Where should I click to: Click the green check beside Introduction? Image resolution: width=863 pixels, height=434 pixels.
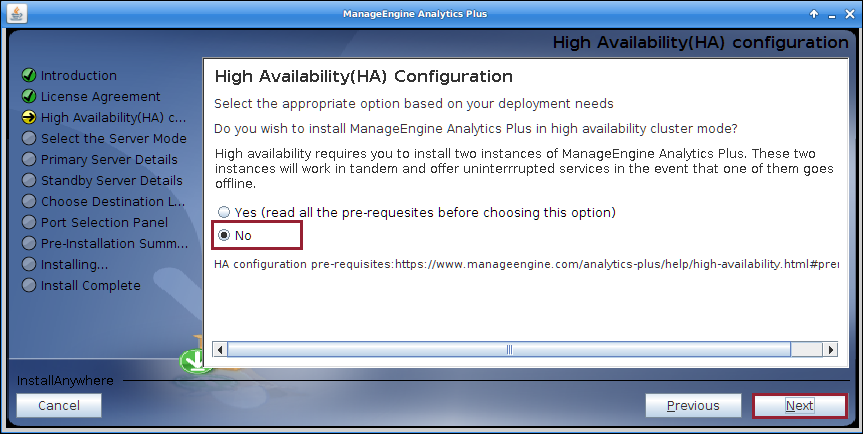pos(29,75)
